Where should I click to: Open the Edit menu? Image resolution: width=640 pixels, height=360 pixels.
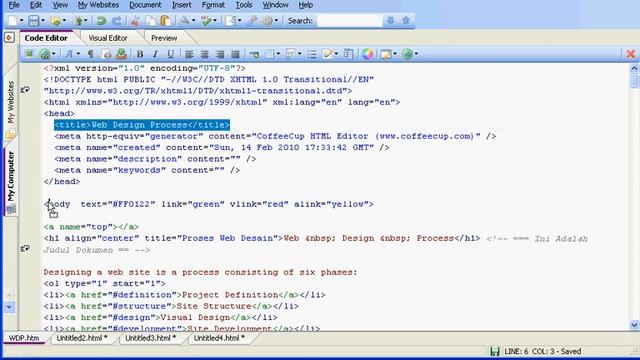click(36, 5)
